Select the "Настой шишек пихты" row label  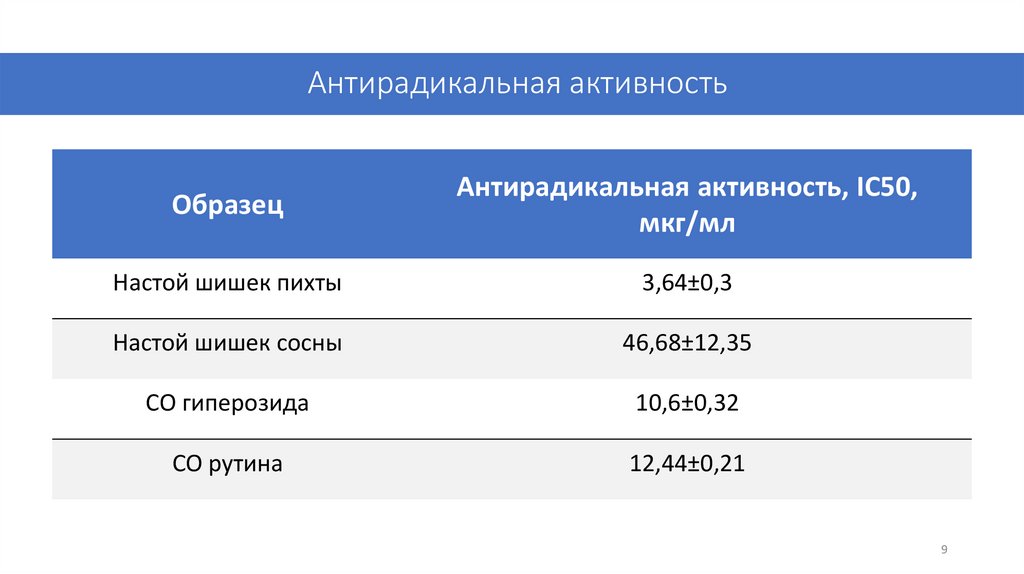pyautogui.click(x=227, y=284)
